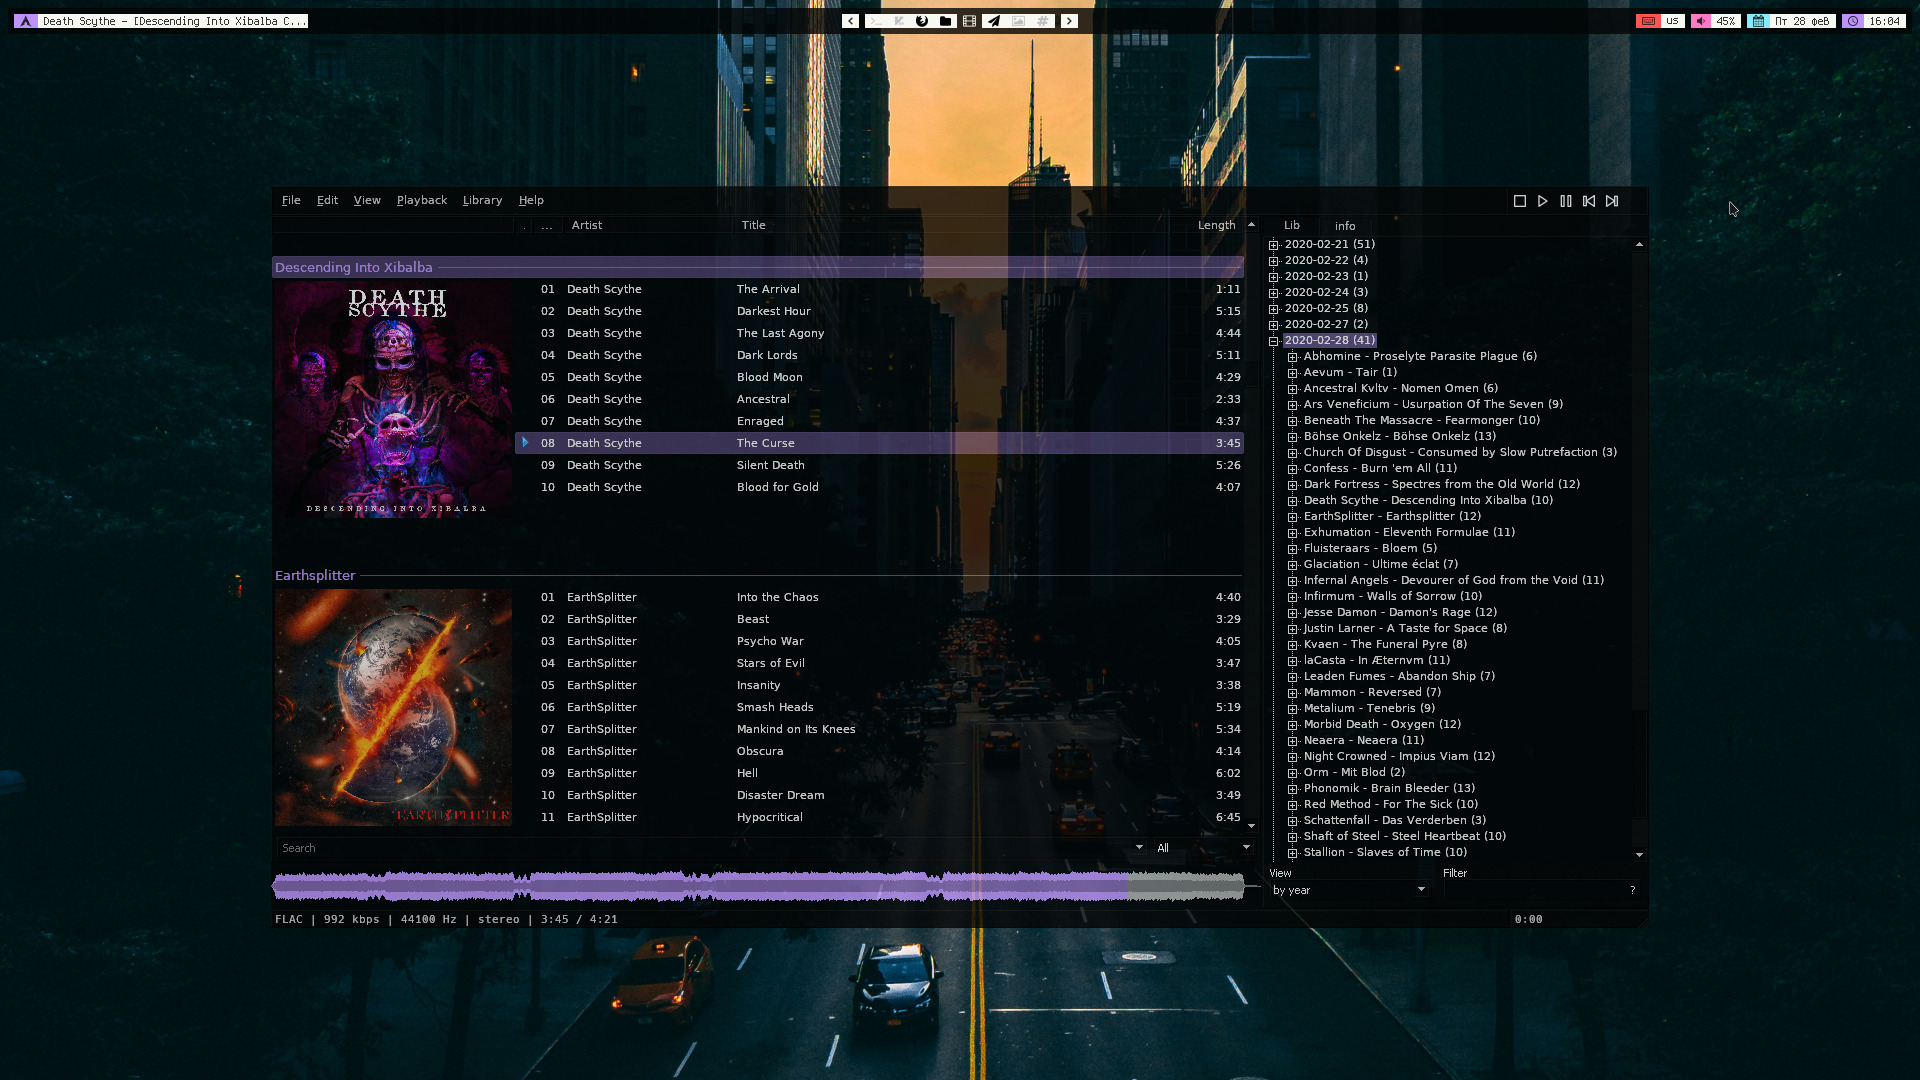Open Firefox workspace icon in top bar
Screen dimensions: 1920x1080
922,21
